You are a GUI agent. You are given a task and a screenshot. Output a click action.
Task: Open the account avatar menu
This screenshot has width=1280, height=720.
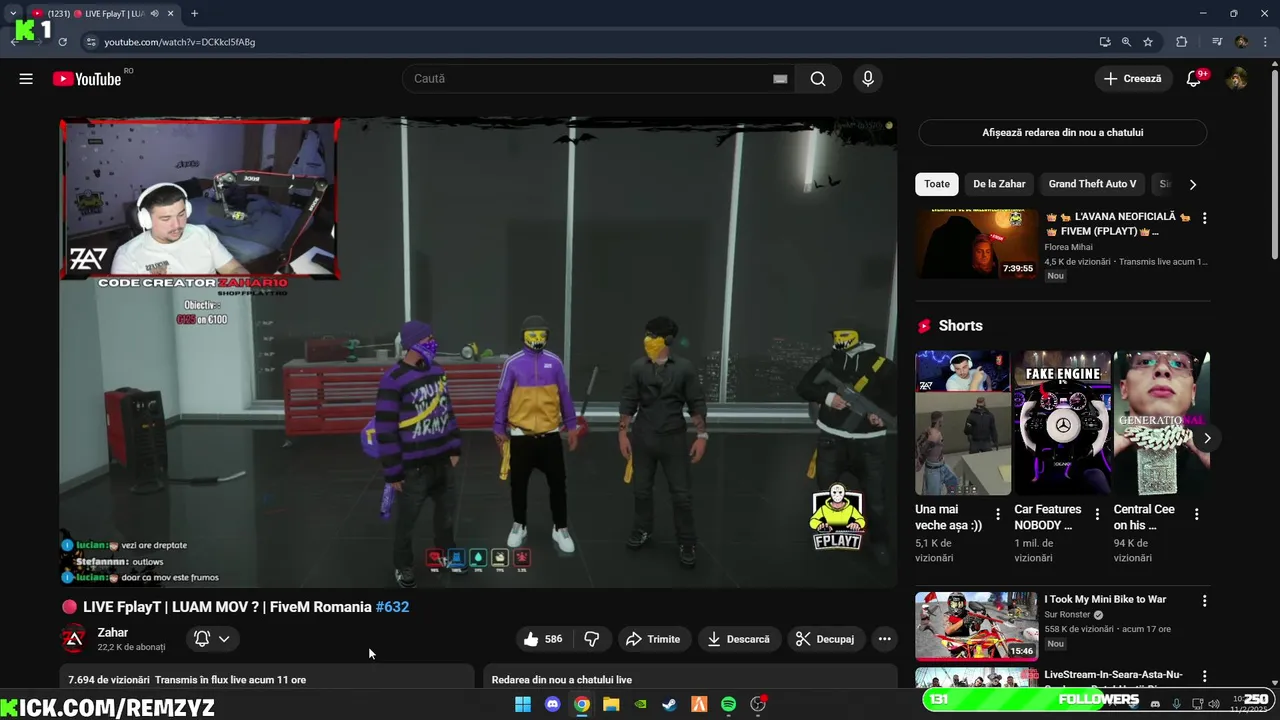tap(1237, 79)
